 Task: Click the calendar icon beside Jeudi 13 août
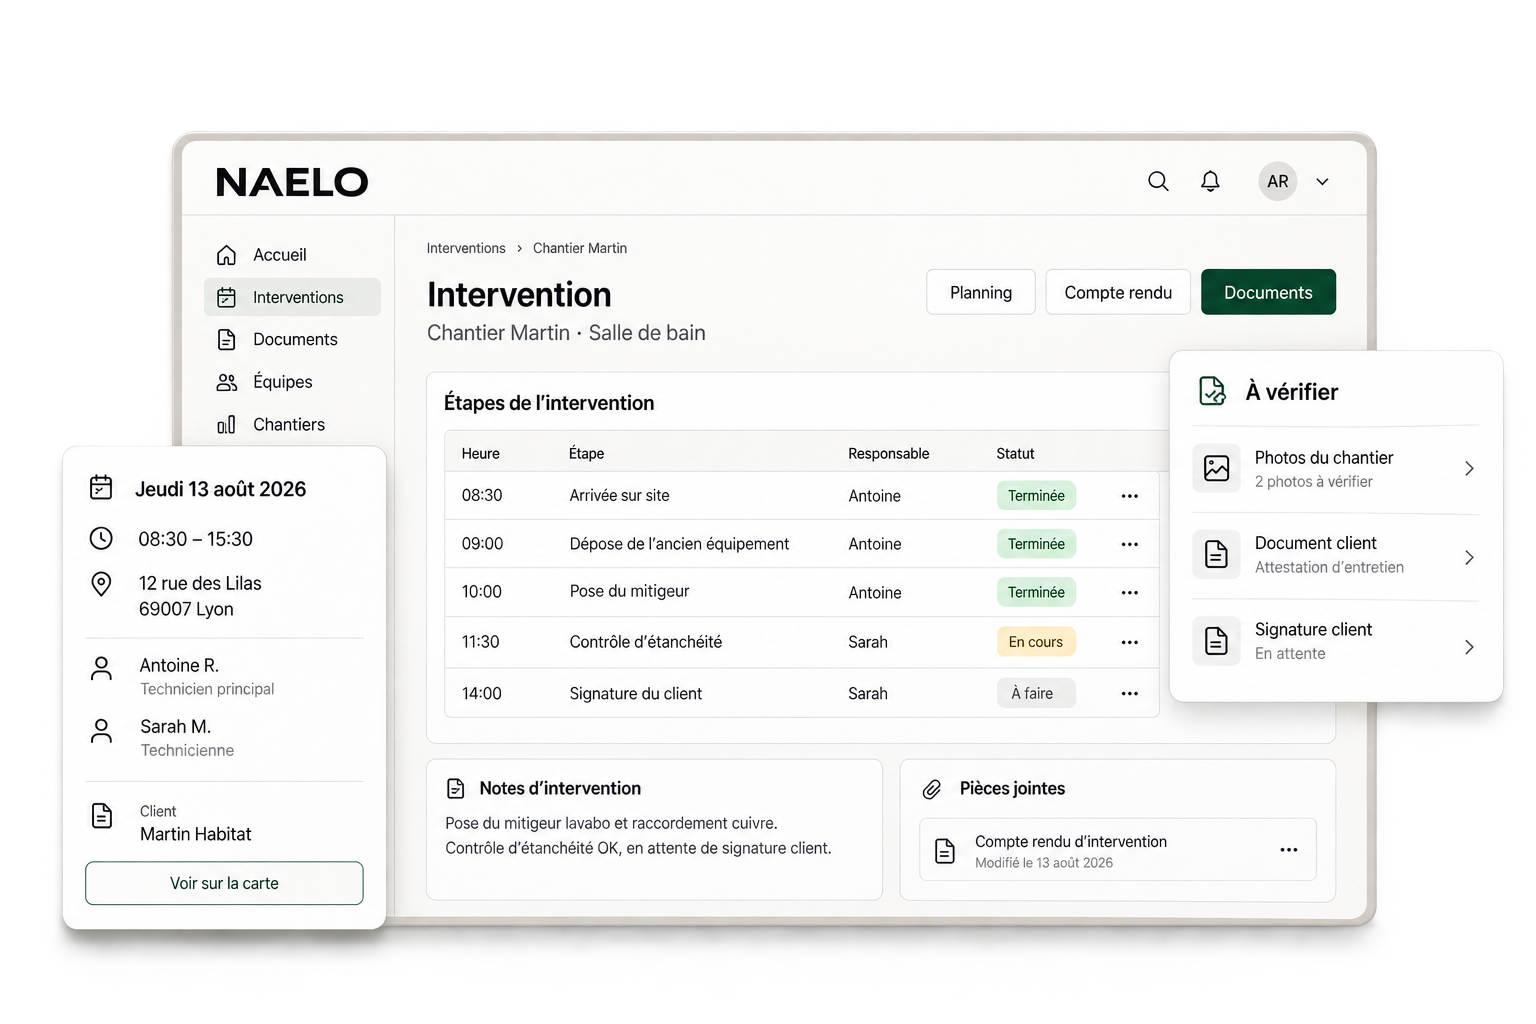(x=101, y=487)
